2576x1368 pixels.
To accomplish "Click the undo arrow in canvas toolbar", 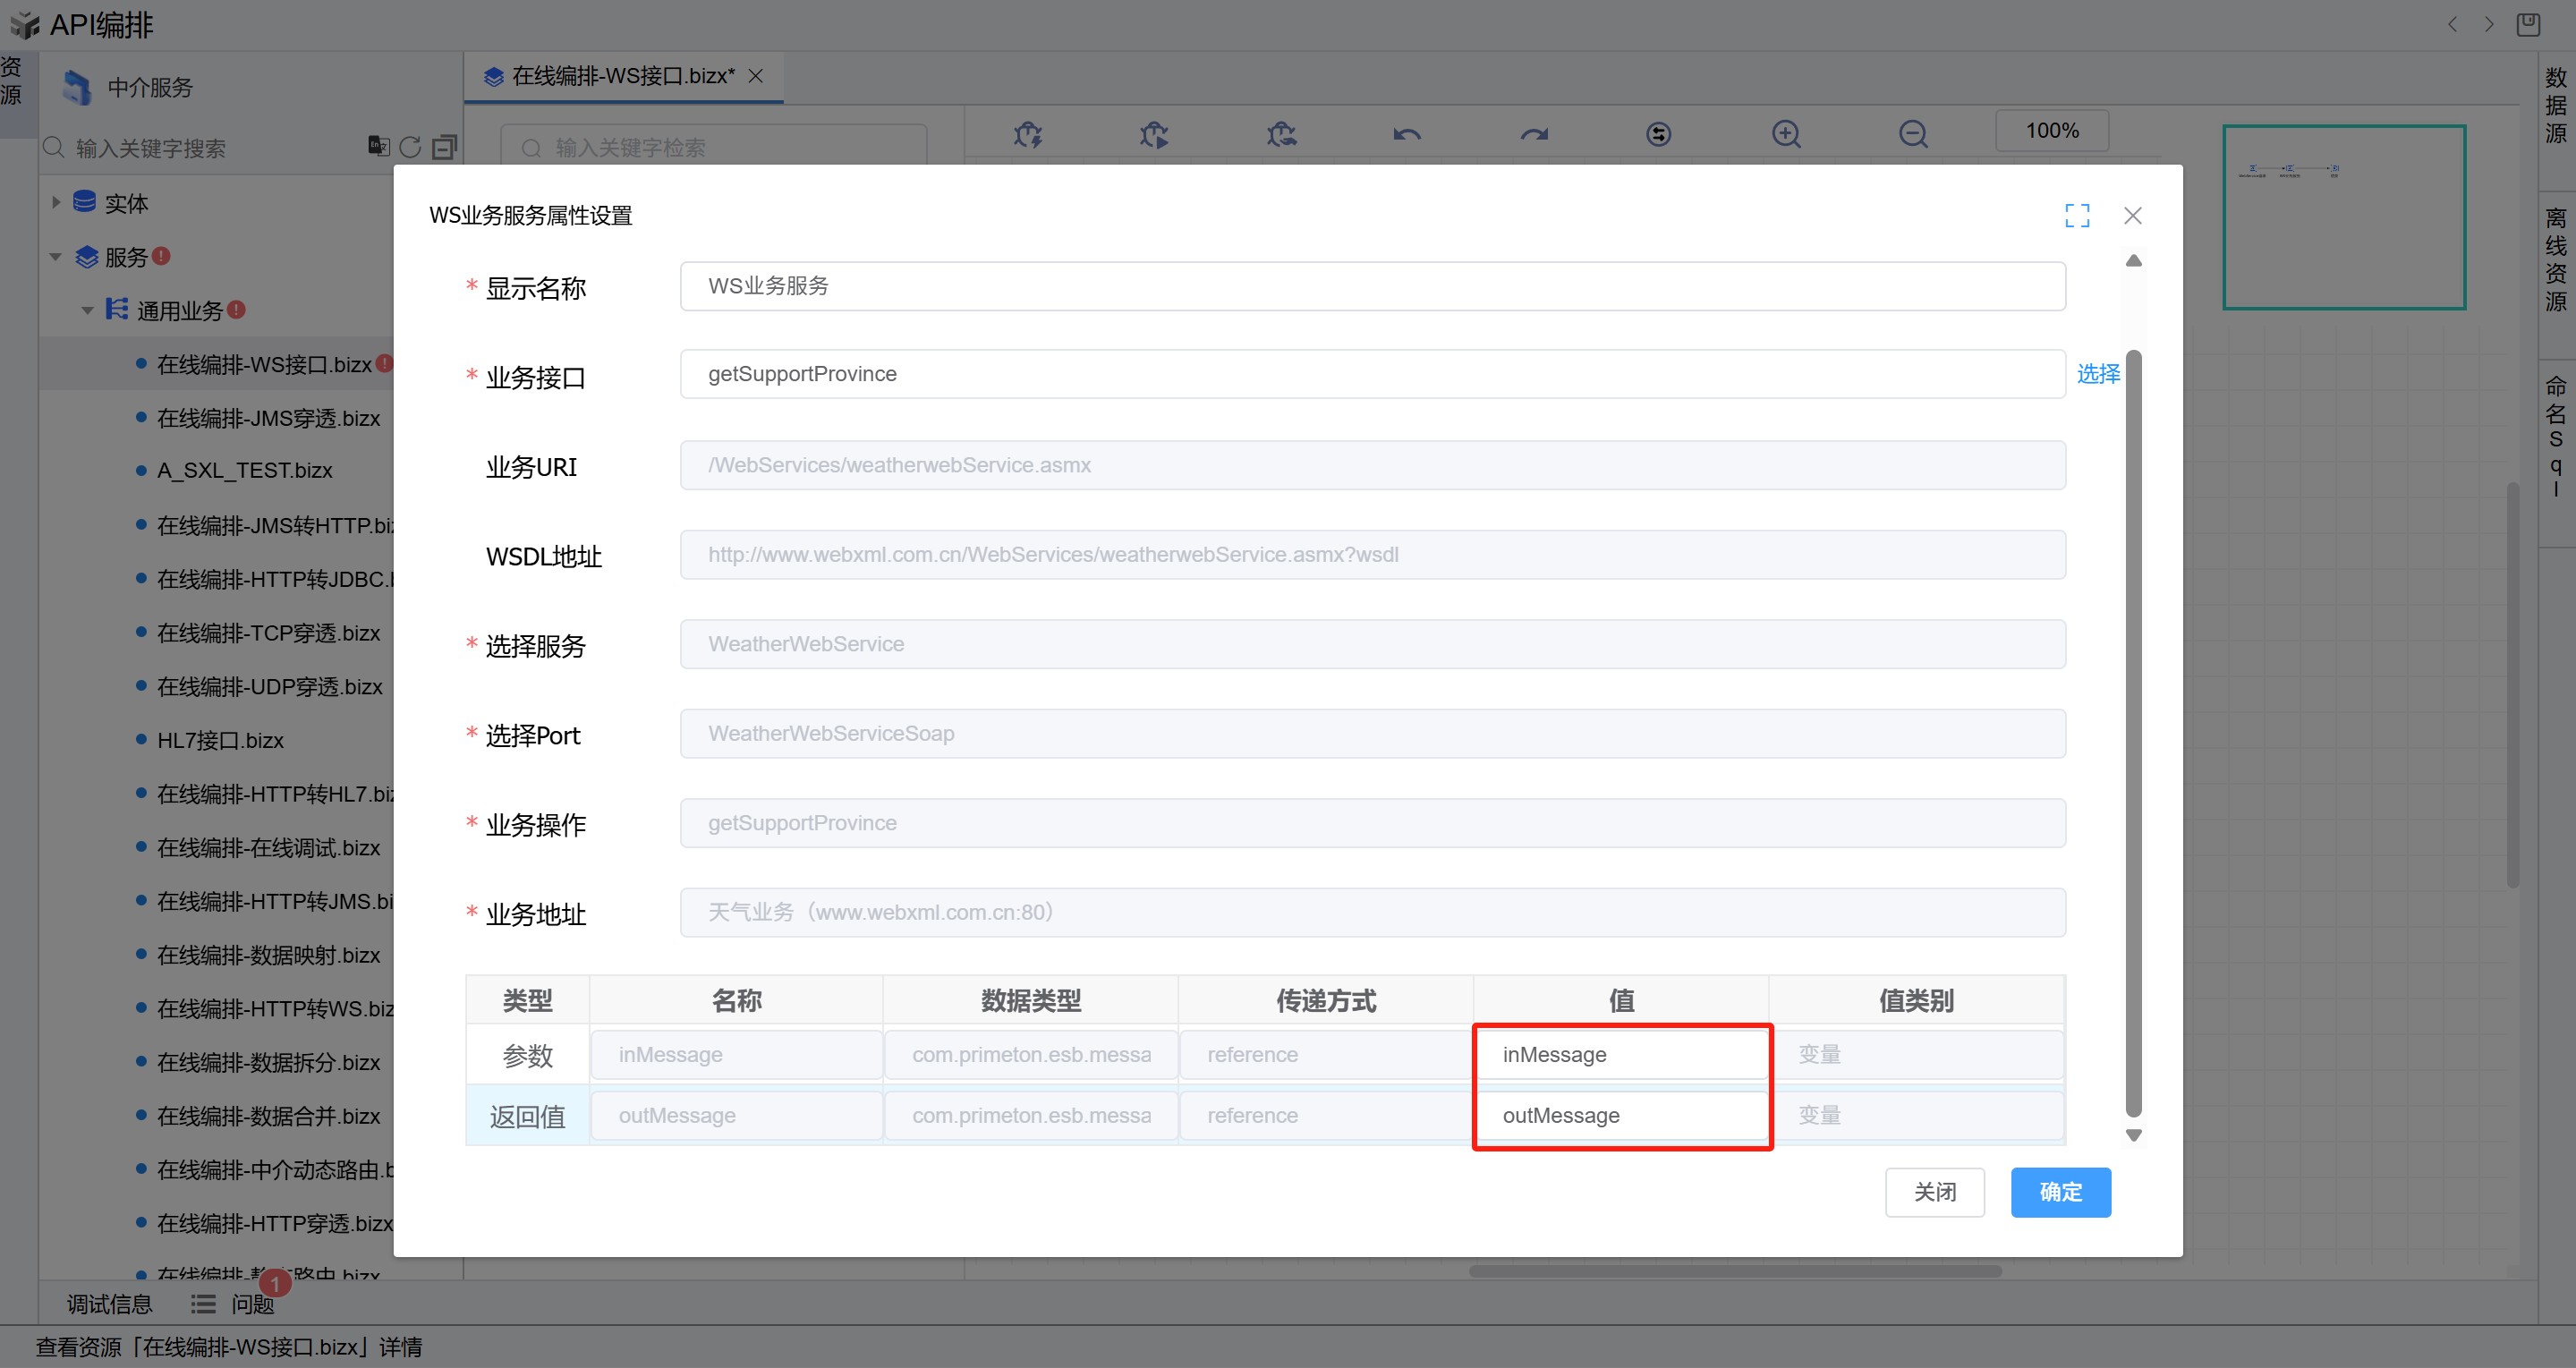I will point(1407,134).
